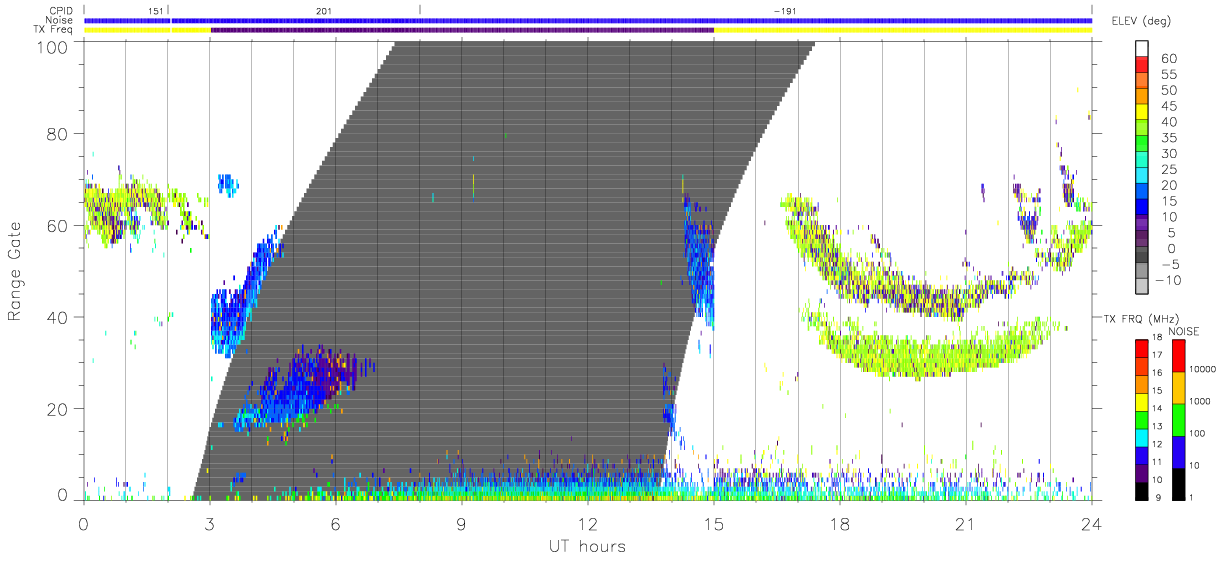The height and width of the screenshot is (567, 1228).
Task: Click ELEV colorbar label '-10'
Action: 1170,280
